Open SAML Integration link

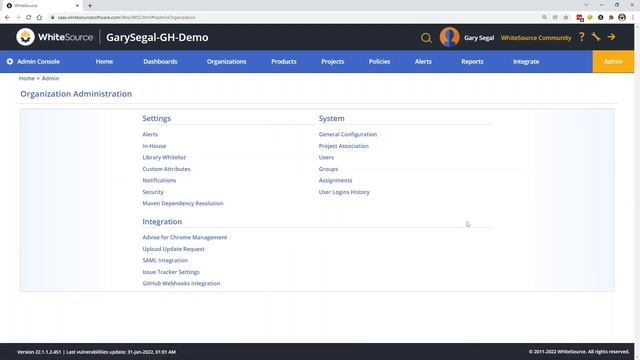coord(165,260)
